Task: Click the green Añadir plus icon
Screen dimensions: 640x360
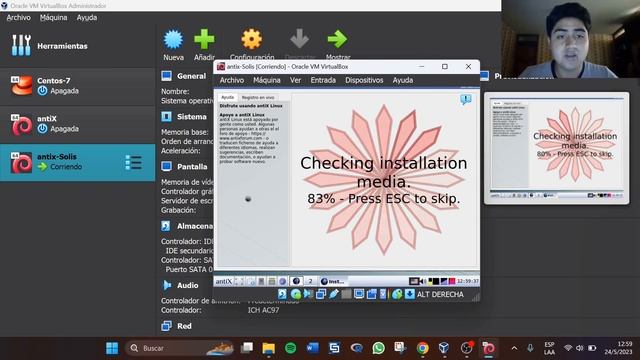Action: pyautogui.click(x=204, y=39)
